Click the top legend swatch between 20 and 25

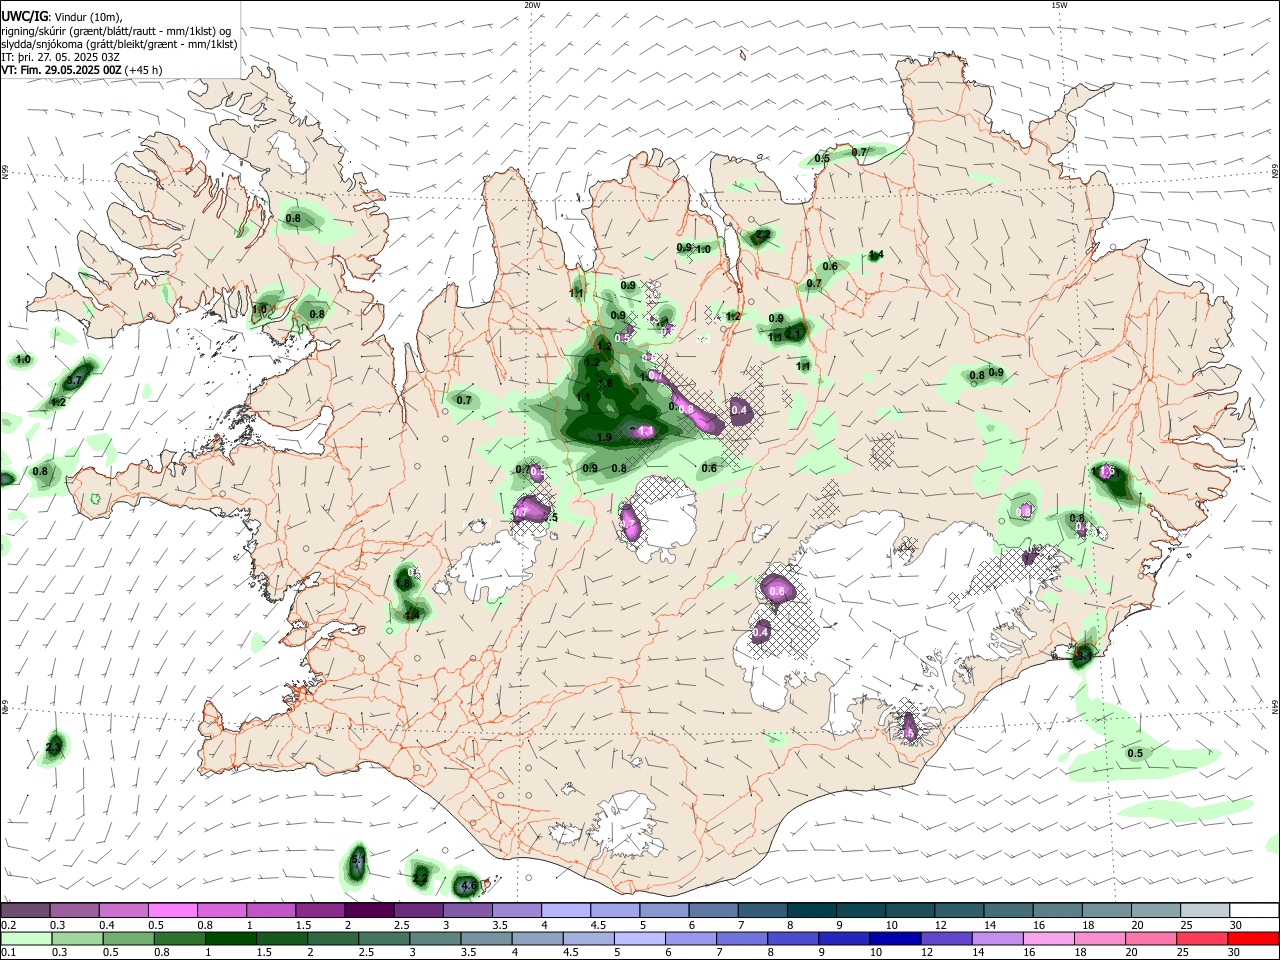click(1156, 910)
